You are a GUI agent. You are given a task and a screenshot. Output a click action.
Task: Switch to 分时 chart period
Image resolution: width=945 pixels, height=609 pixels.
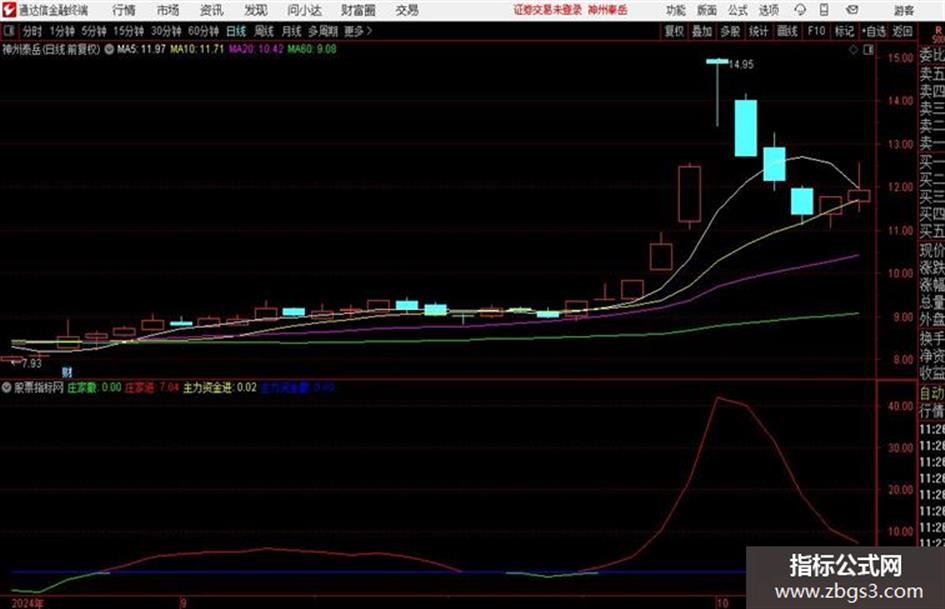coord(33,31)
